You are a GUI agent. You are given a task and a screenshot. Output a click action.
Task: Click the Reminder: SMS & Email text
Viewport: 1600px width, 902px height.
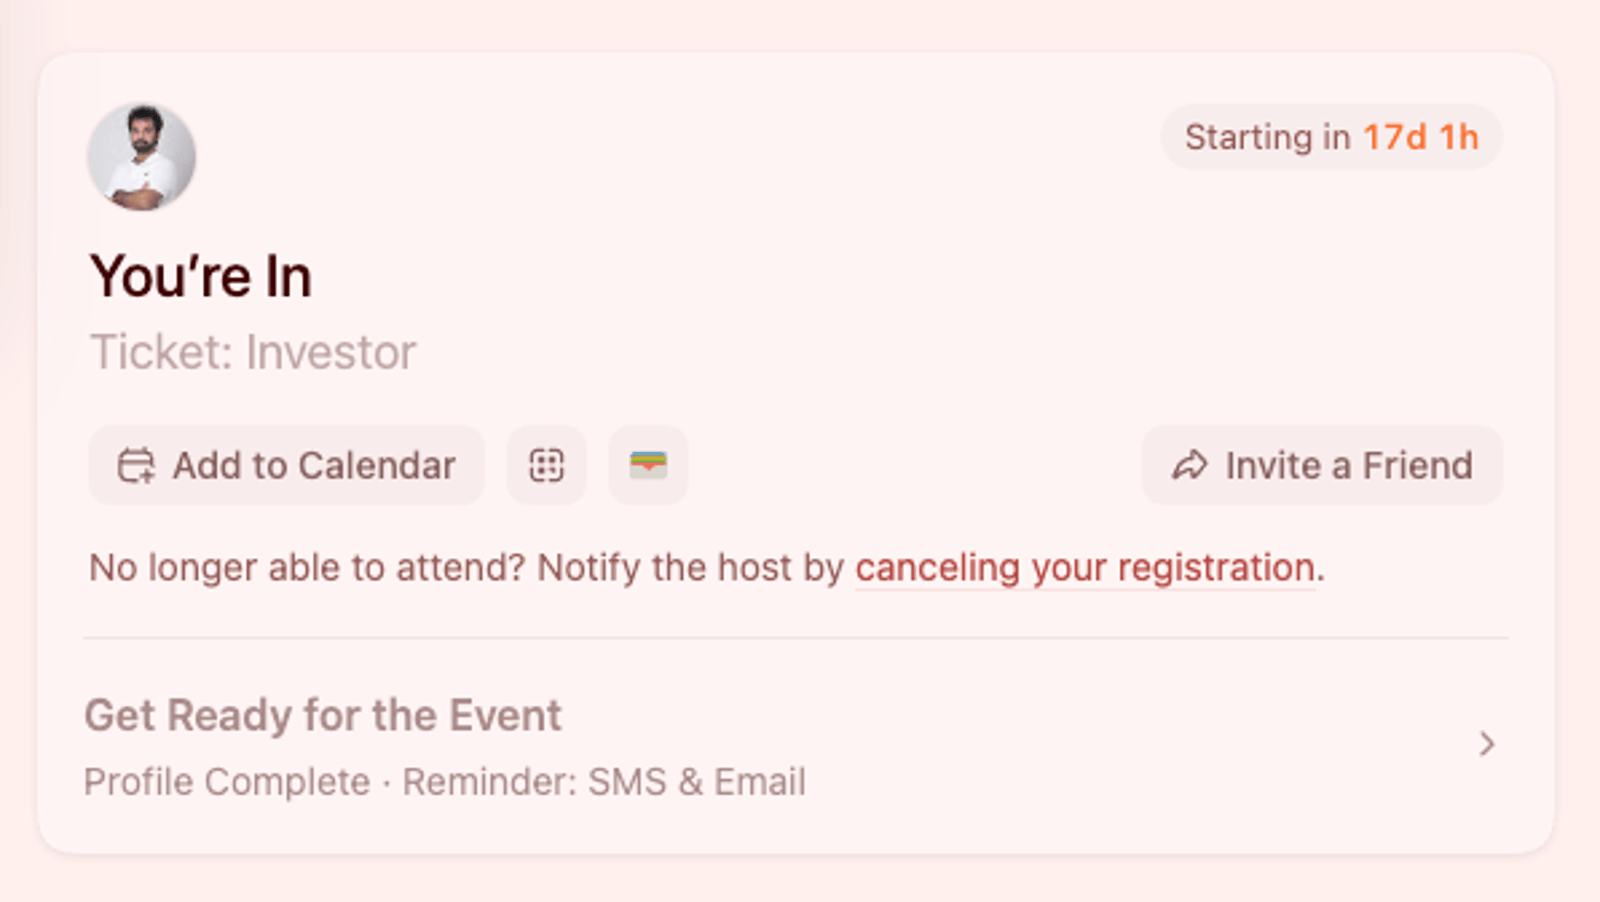[x=604, y=782]
